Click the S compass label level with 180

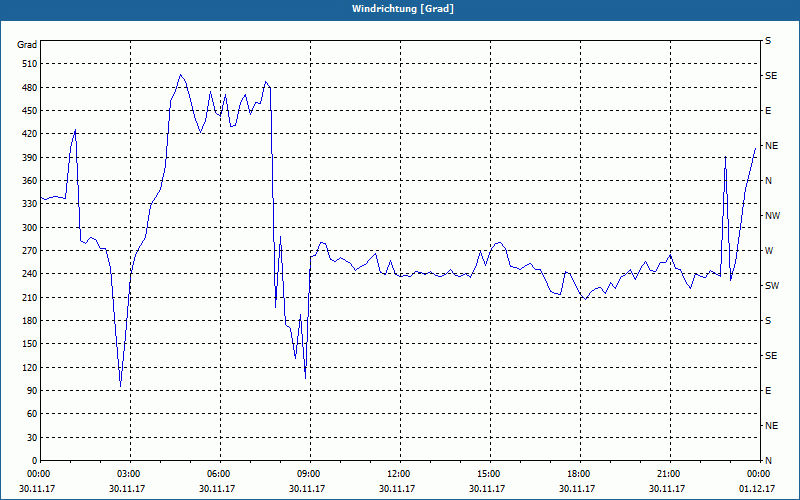pos(768,320)
